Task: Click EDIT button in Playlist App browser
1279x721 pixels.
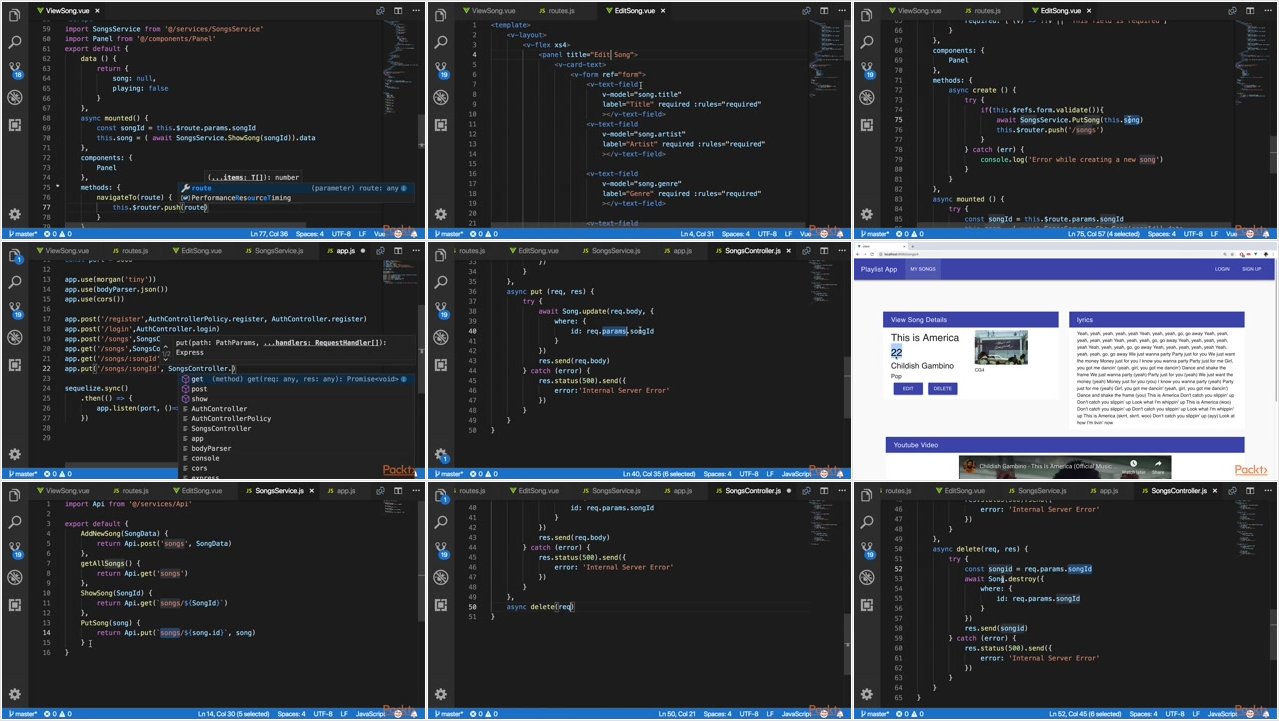Action: 907,389
